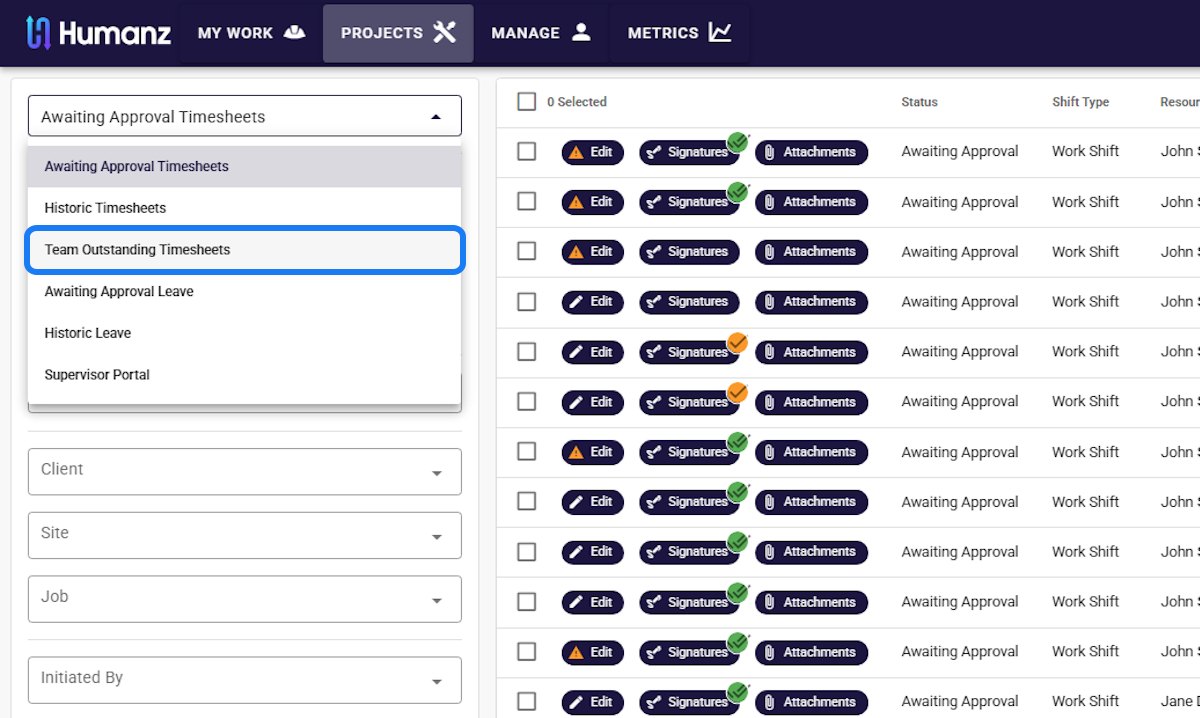Open Attachments in the ninth timesheet row

[811, 552]
